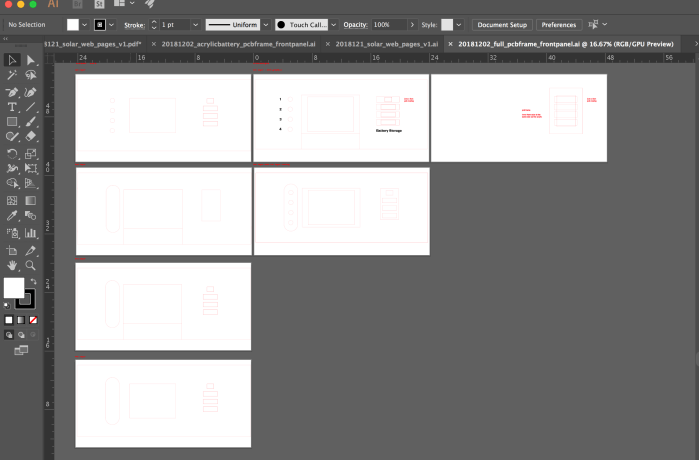Viewport: 699px width, 460px height.
Task: Select the Type tool
Action: click(x=12, y=106)
